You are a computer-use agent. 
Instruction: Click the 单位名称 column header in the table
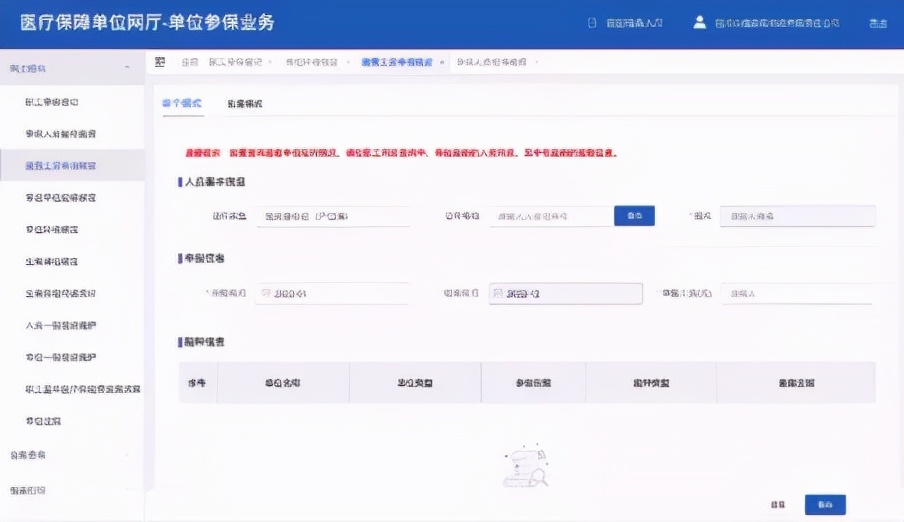[x=282, y=382]
